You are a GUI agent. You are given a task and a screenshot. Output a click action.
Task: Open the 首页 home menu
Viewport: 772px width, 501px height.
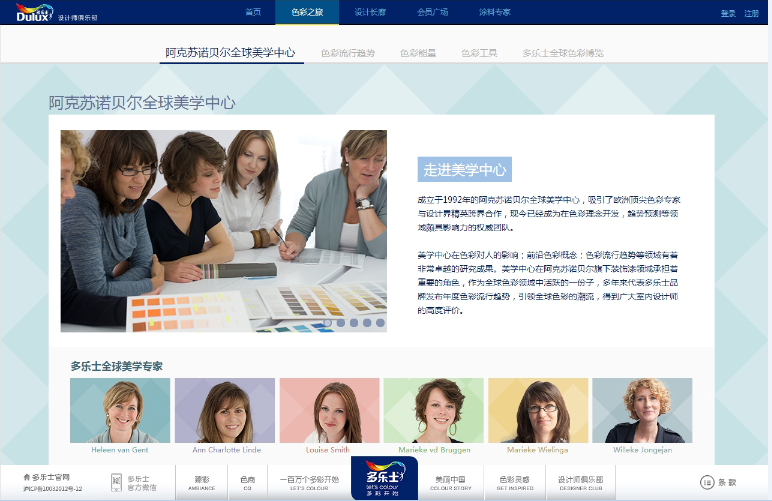[x=253, y=12]
